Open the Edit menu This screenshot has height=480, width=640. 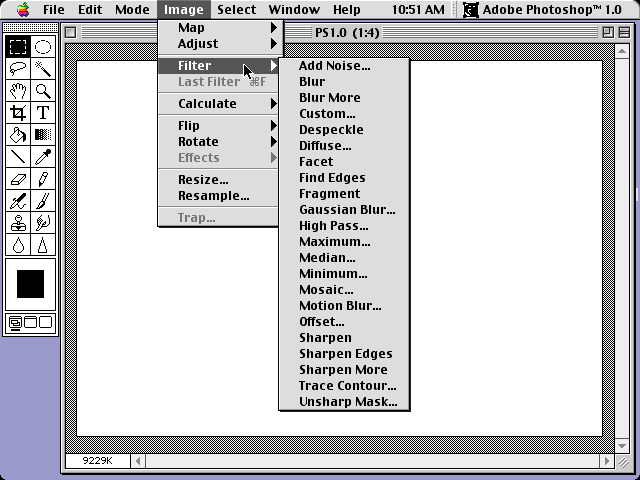[x=90, y=9]
